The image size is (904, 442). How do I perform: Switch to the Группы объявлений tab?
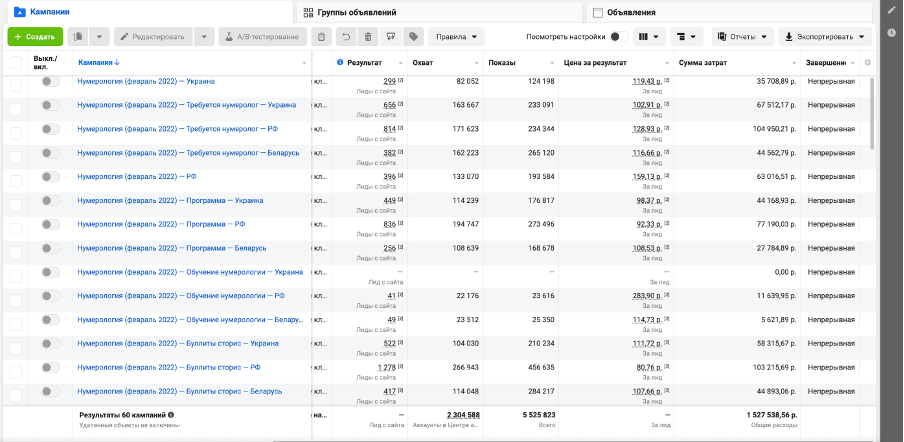[x=357, y=12]
